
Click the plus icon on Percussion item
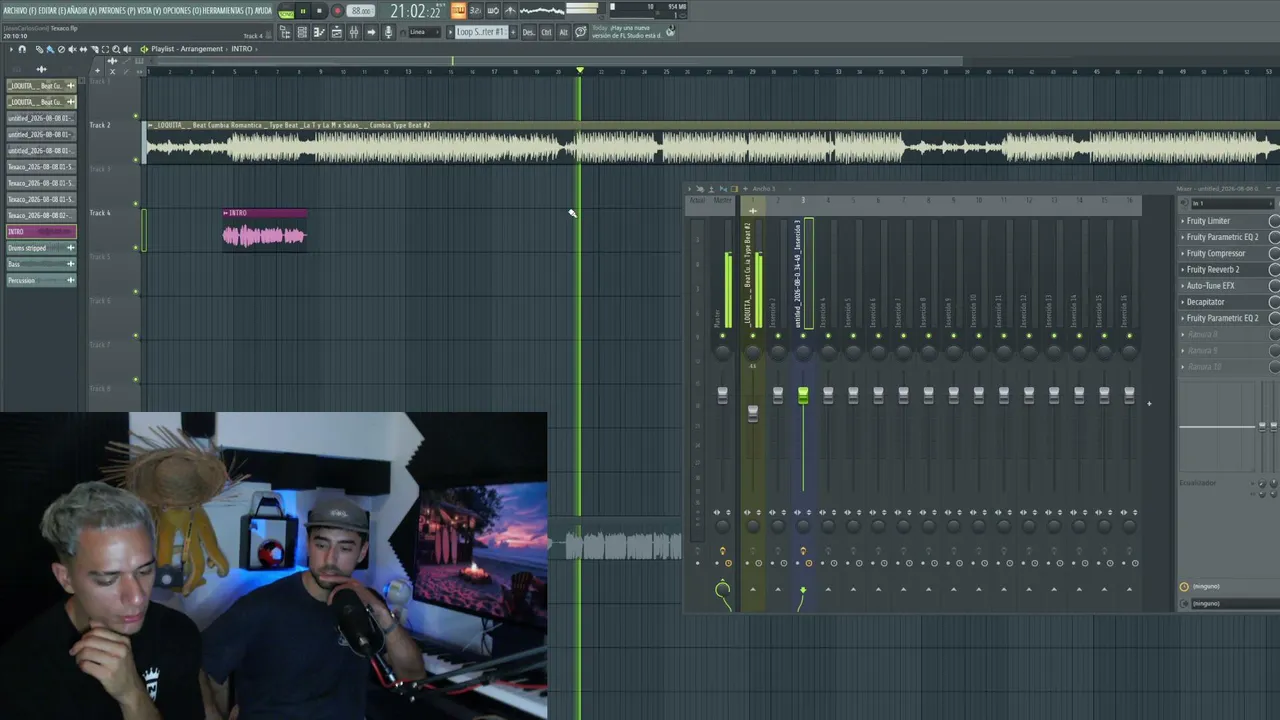(x=70, y=280)
